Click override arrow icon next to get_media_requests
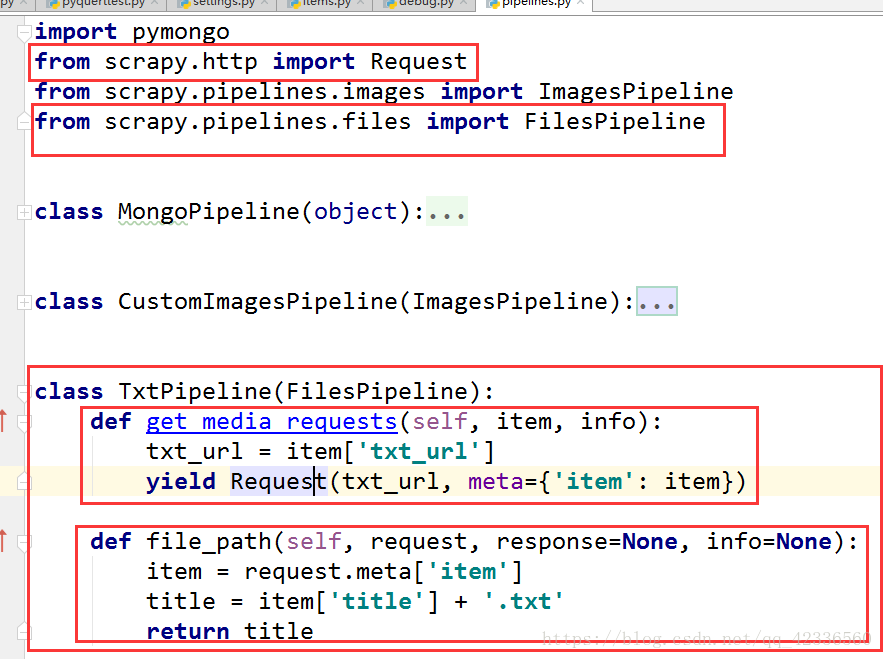The image size is (883, 659). click(3, 421)
